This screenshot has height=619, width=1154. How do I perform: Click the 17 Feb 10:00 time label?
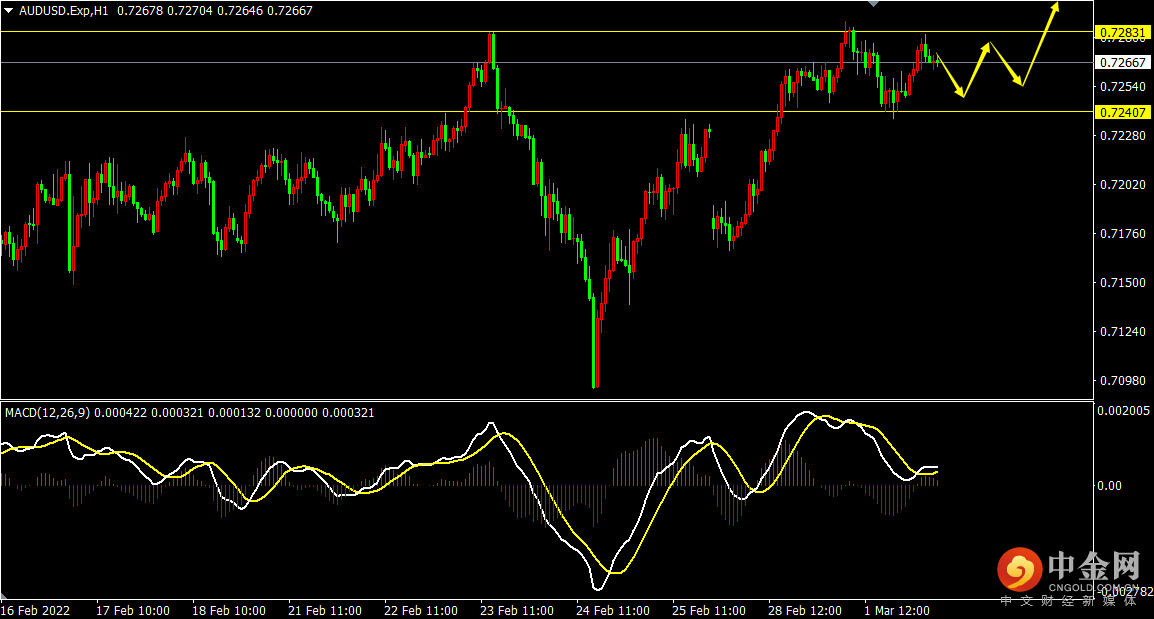133,611
